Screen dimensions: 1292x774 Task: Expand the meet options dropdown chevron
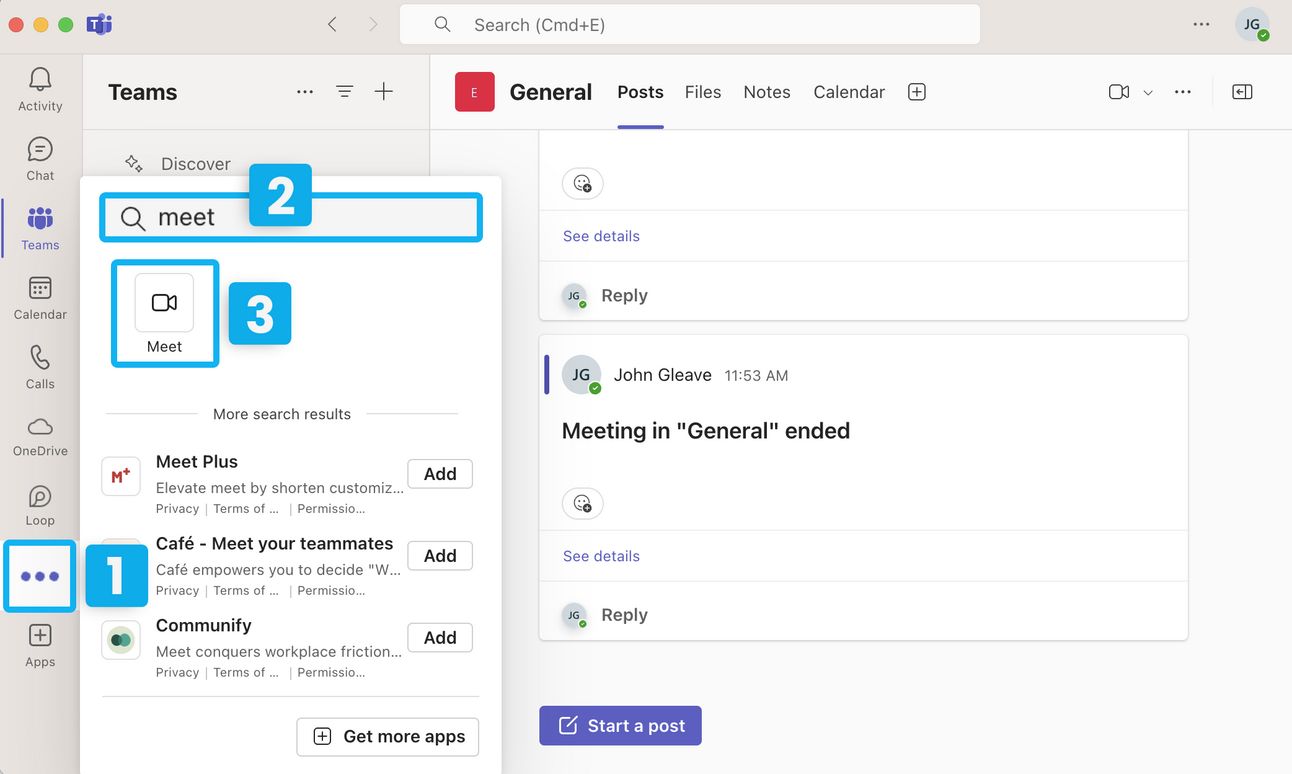[1148, 93]
